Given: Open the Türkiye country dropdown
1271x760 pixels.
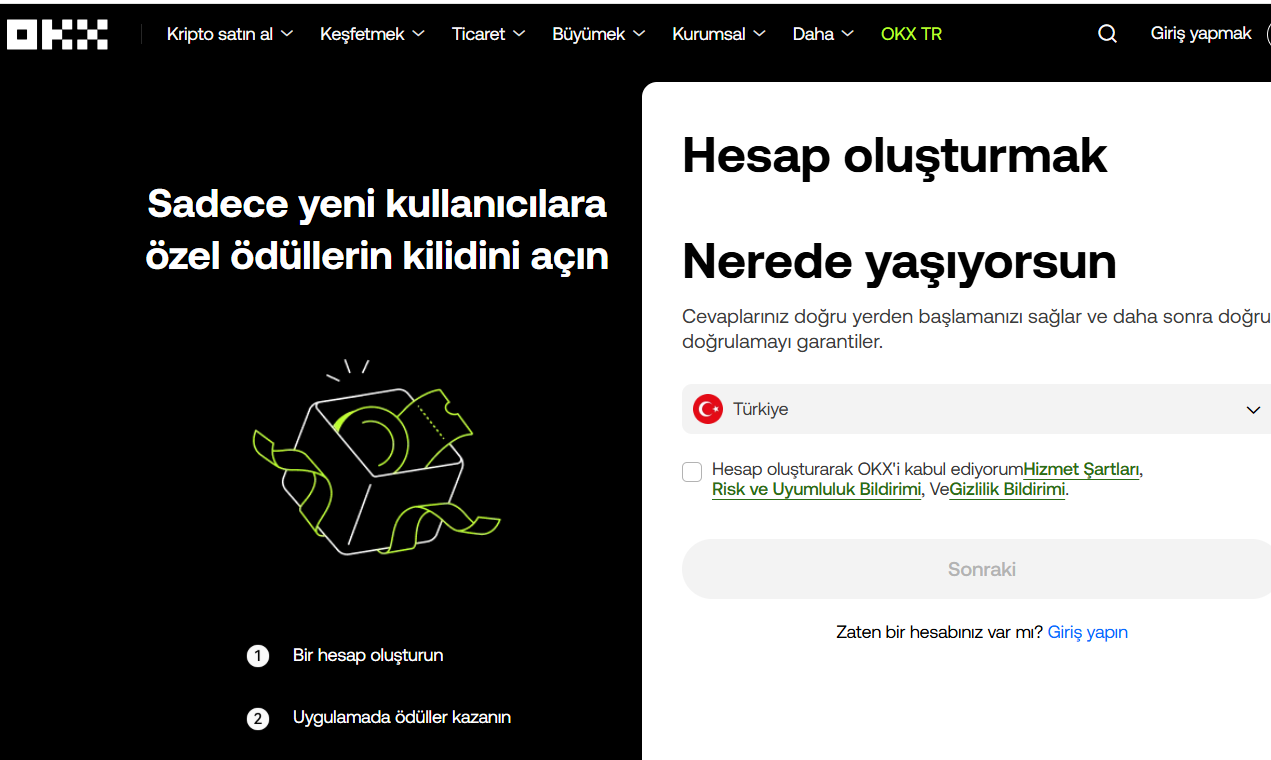Looking at the screenshot, I should (976, 409).
